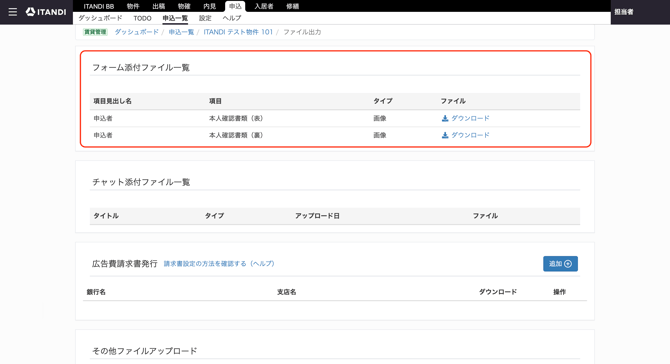Screen dimensions: 670x364
Task: Click download icon for 本人確認書類（裏）
Action: (445, 135)
